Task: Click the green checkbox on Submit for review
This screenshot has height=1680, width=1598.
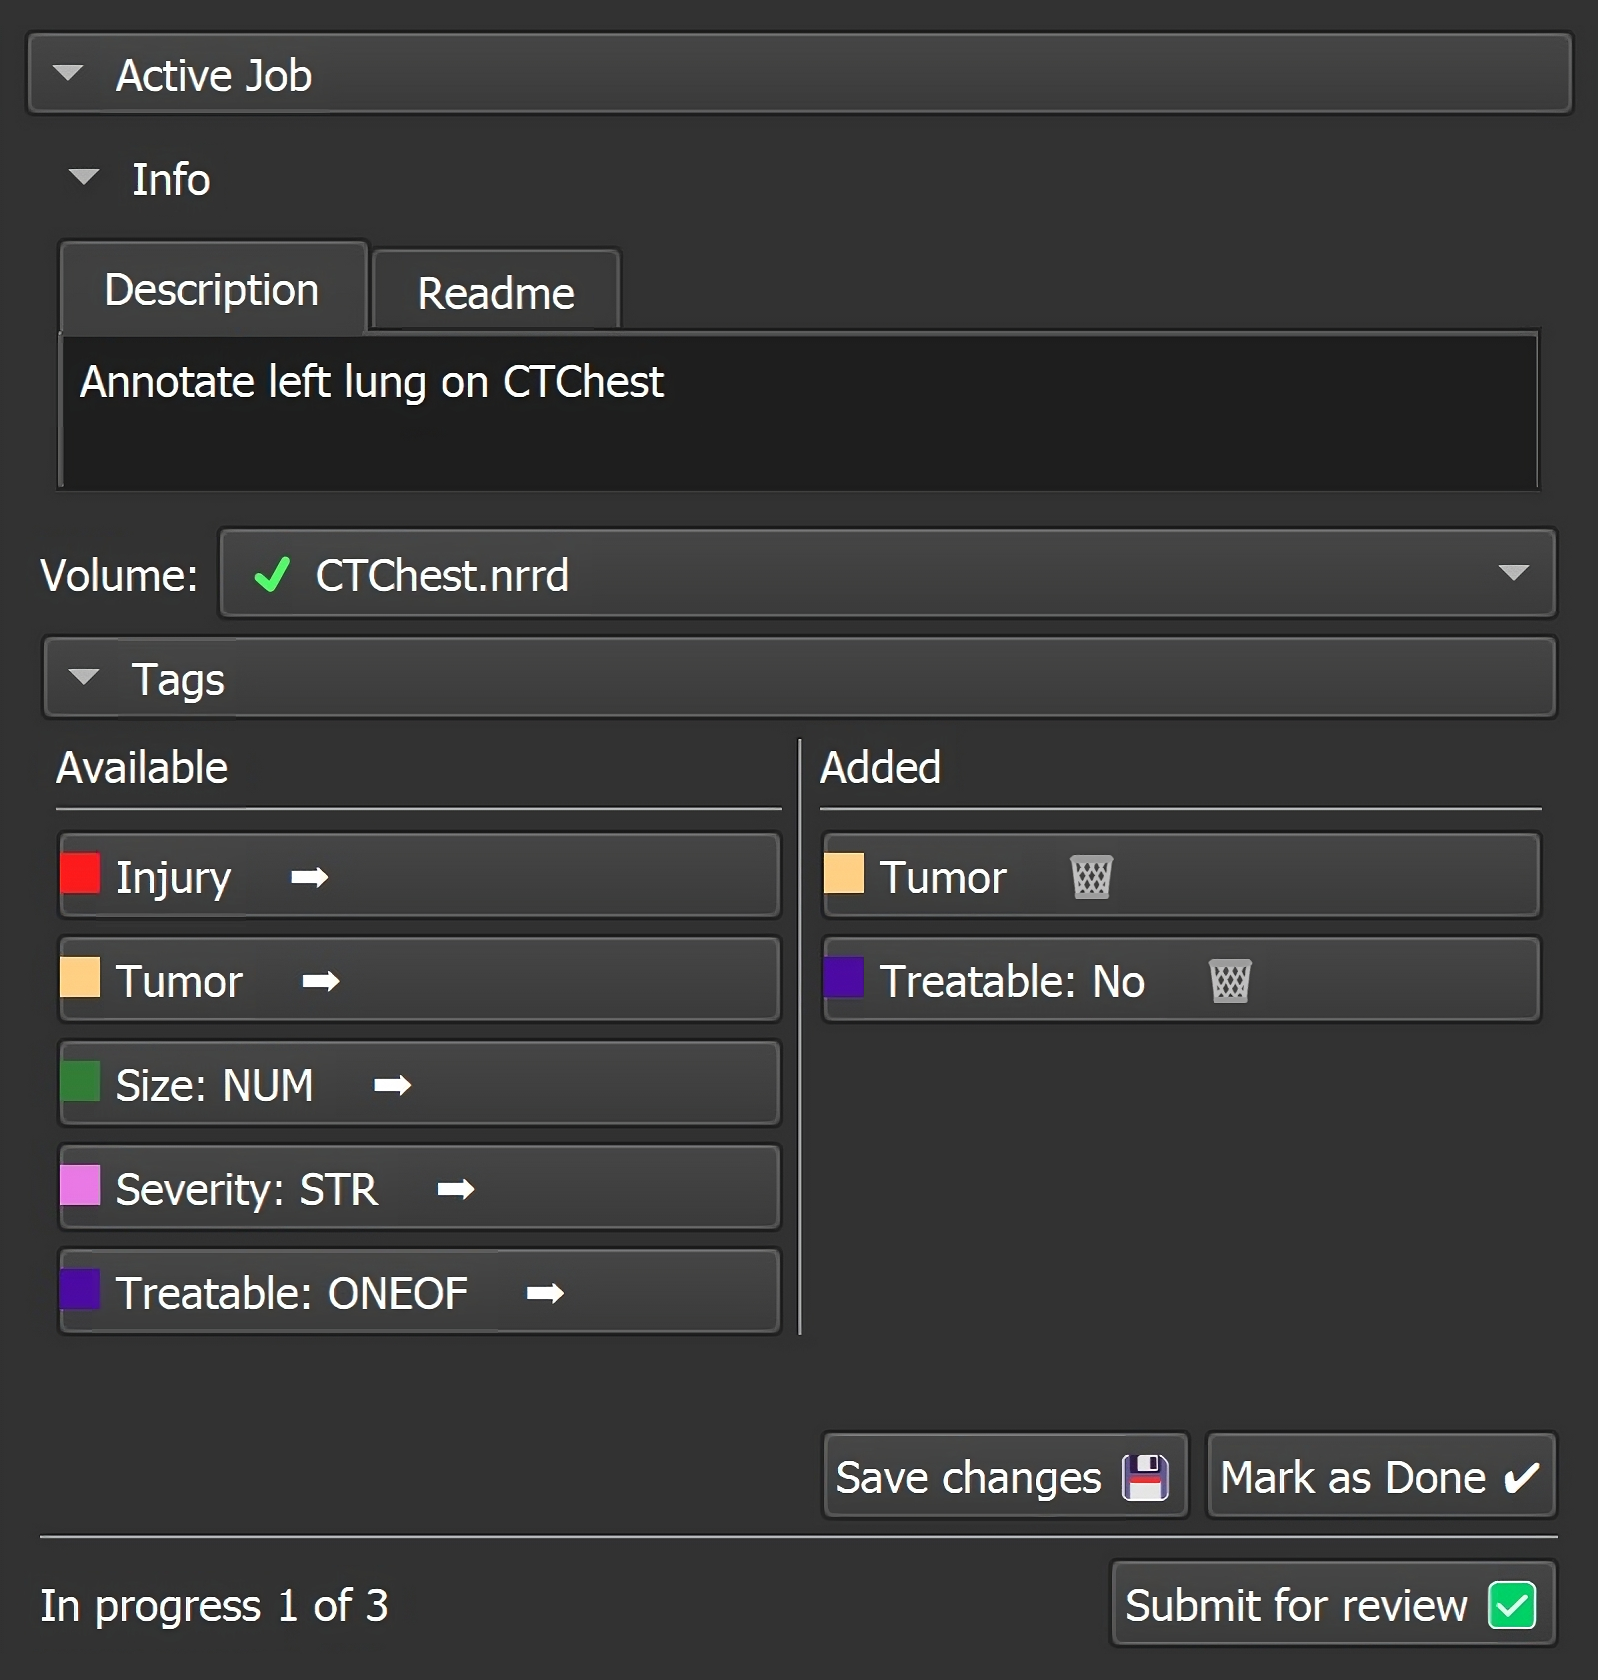Action: 1511,1606
